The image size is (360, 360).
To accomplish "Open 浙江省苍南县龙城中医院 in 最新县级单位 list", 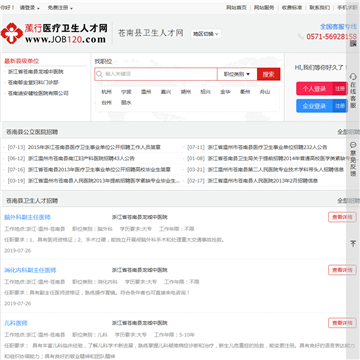I will click(x=36, y=72).
